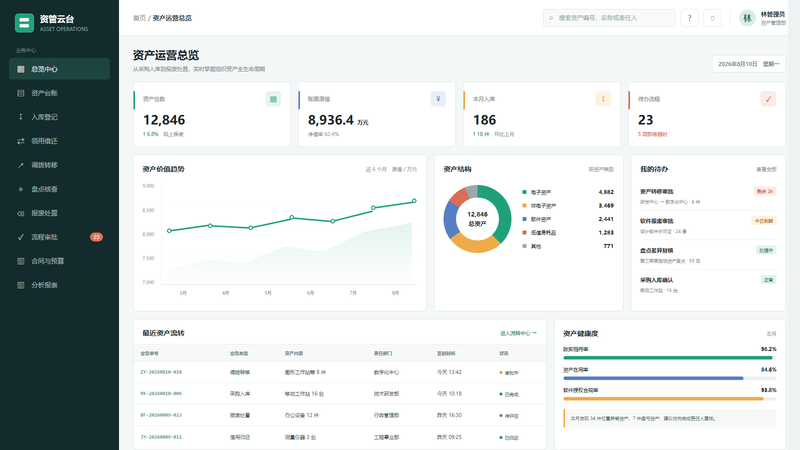Click order number ZY-20260810-018

click(x=161, y=372)
